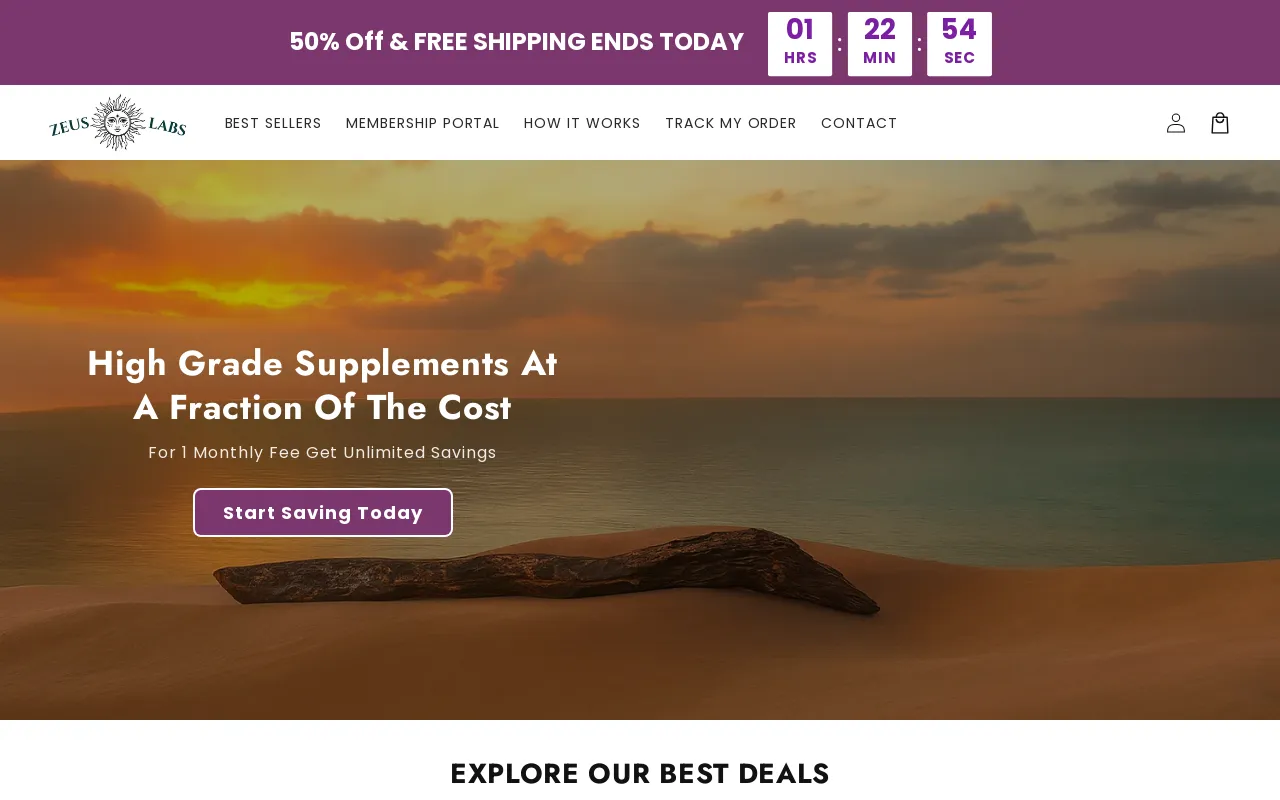Click the MIN countdown box
The height and width of the screenshot is (800, 1280).
[880, 44]
